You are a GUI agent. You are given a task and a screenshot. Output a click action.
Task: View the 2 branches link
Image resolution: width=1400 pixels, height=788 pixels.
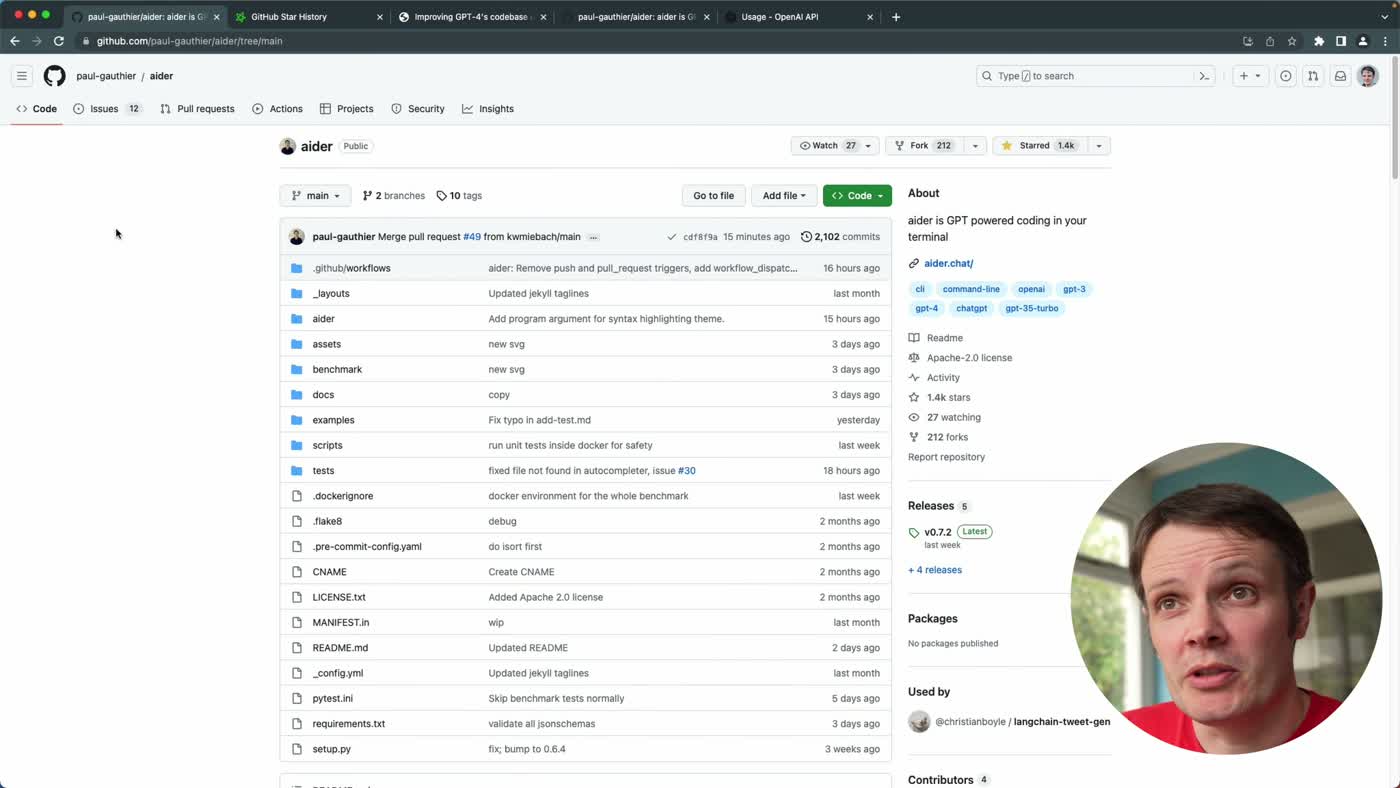click(394, 196)
